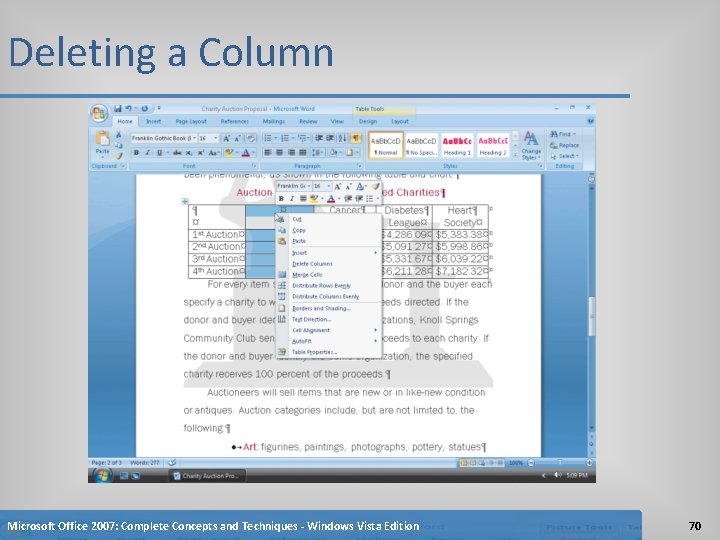Click the Center alignment icon in ribbon

[279, 152]
